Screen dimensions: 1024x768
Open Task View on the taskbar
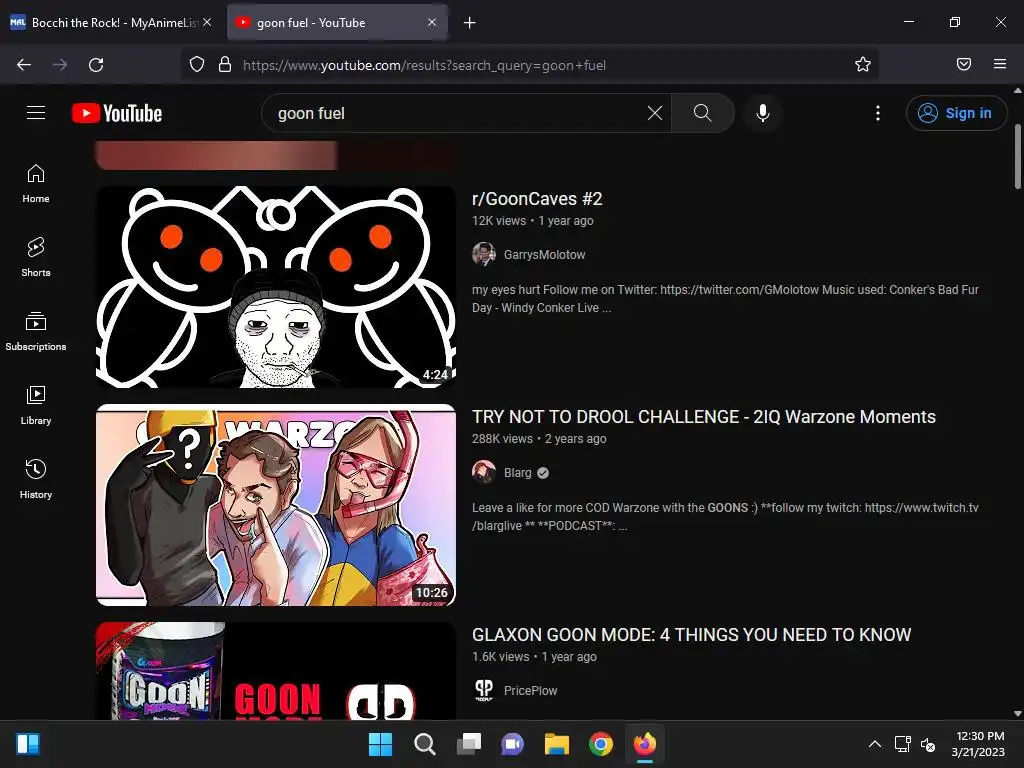click(468, 744)
